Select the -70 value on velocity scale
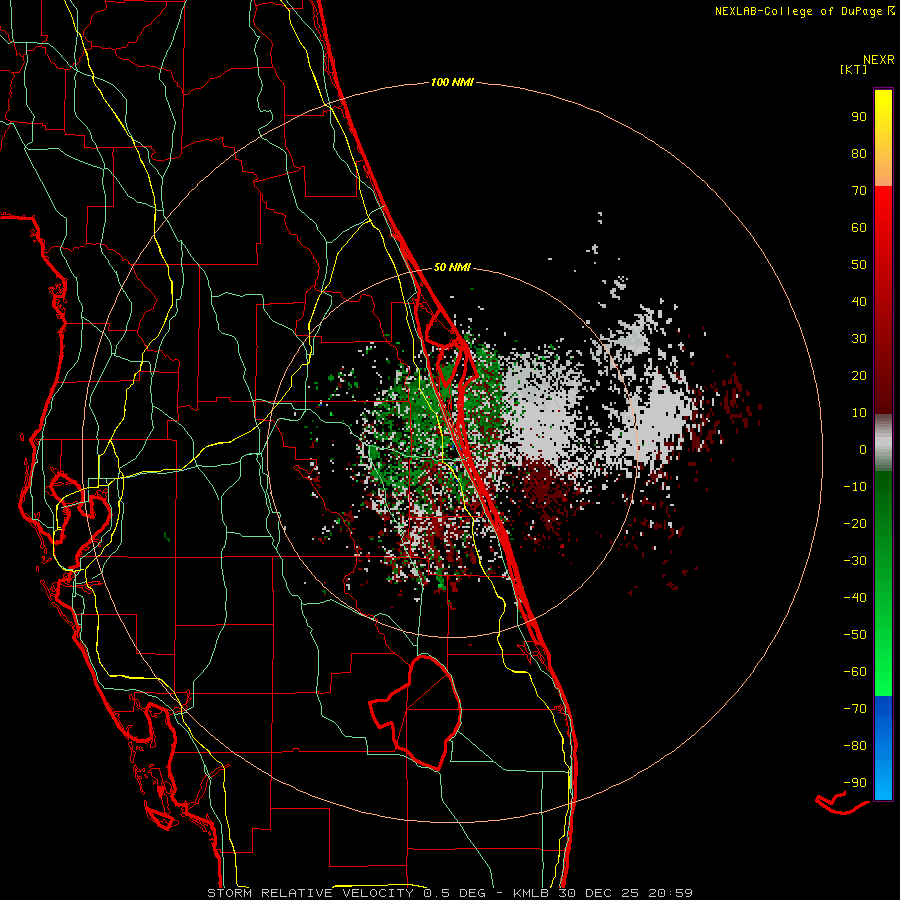This screenshot has height=900, width=900. tap(855, 708)
